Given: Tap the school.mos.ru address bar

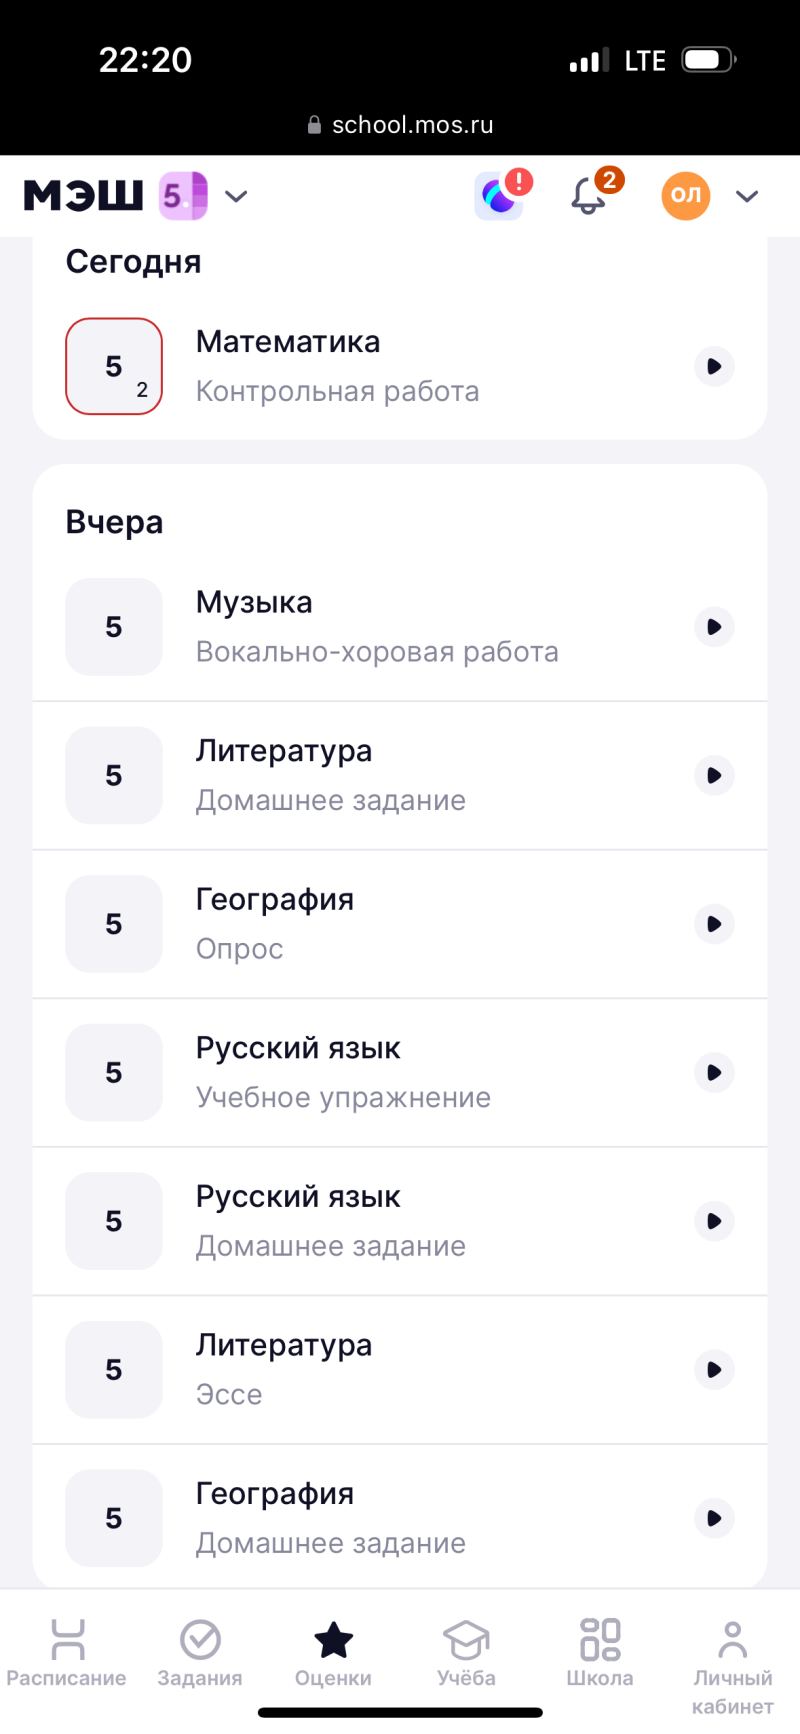Looking at the screenshot, I should point(400,125).
